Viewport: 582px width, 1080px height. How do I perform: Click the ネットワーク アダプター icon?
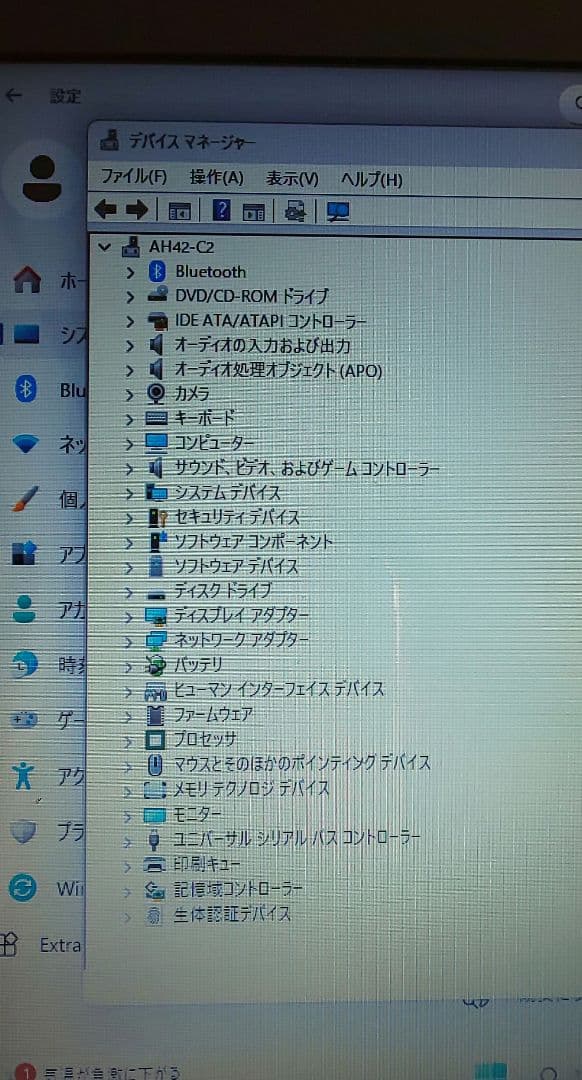tap(156, 641)
